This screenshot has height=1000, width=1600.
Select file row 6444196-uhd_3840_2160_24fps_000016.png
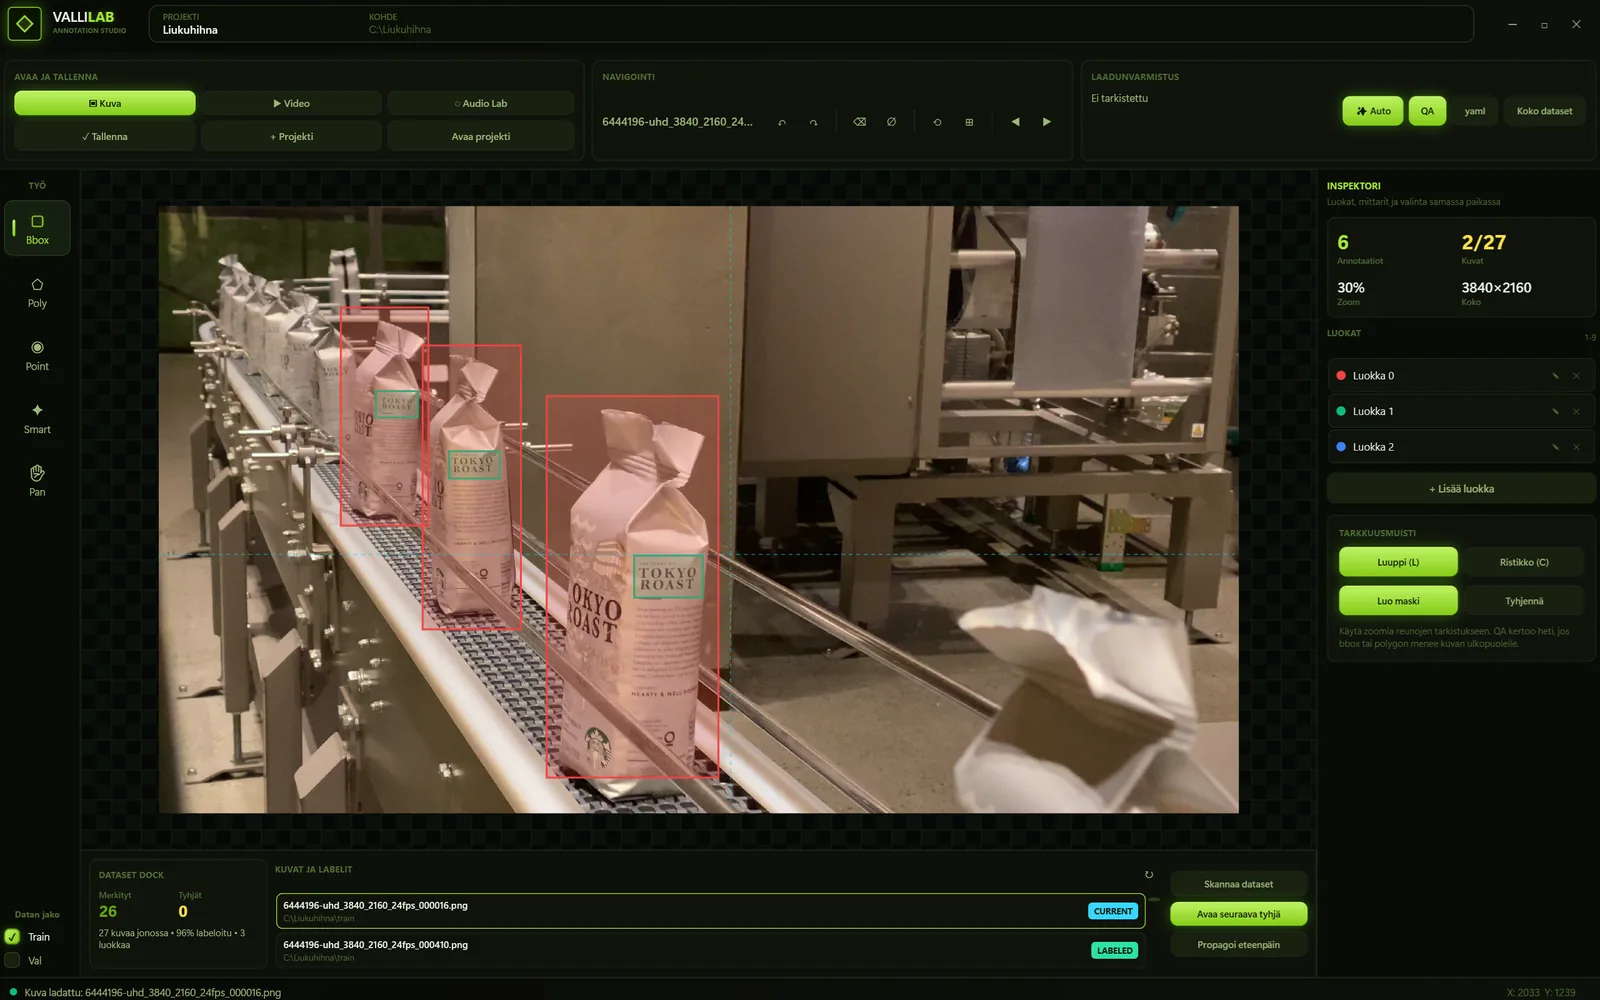710,911
